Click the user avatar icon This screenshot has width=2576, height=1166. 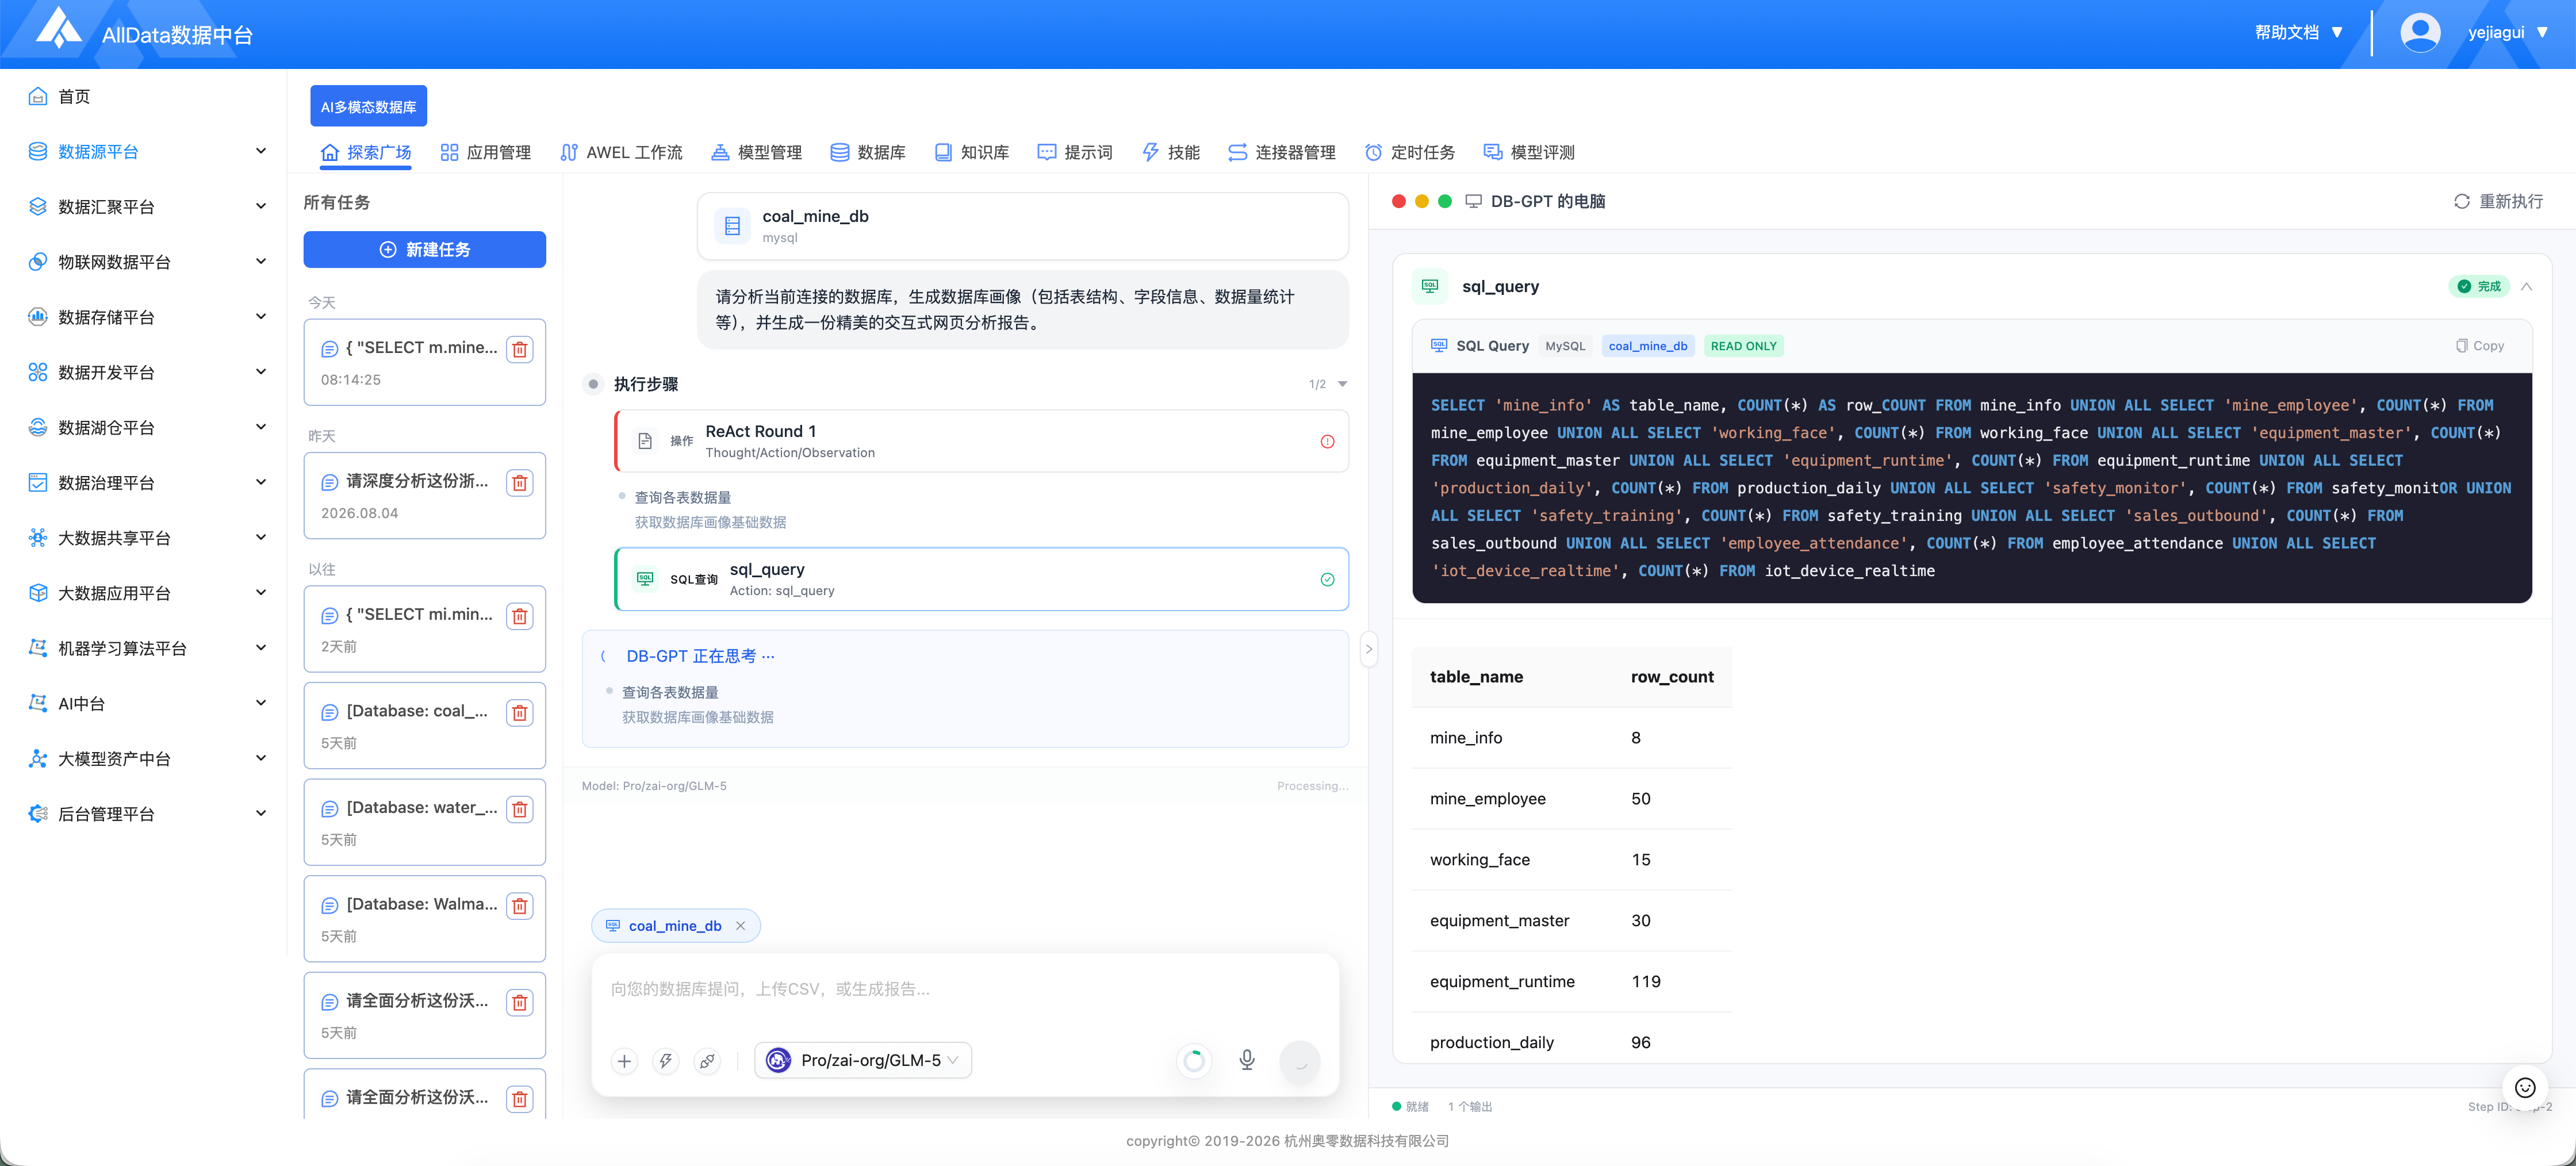[2420, 33]
